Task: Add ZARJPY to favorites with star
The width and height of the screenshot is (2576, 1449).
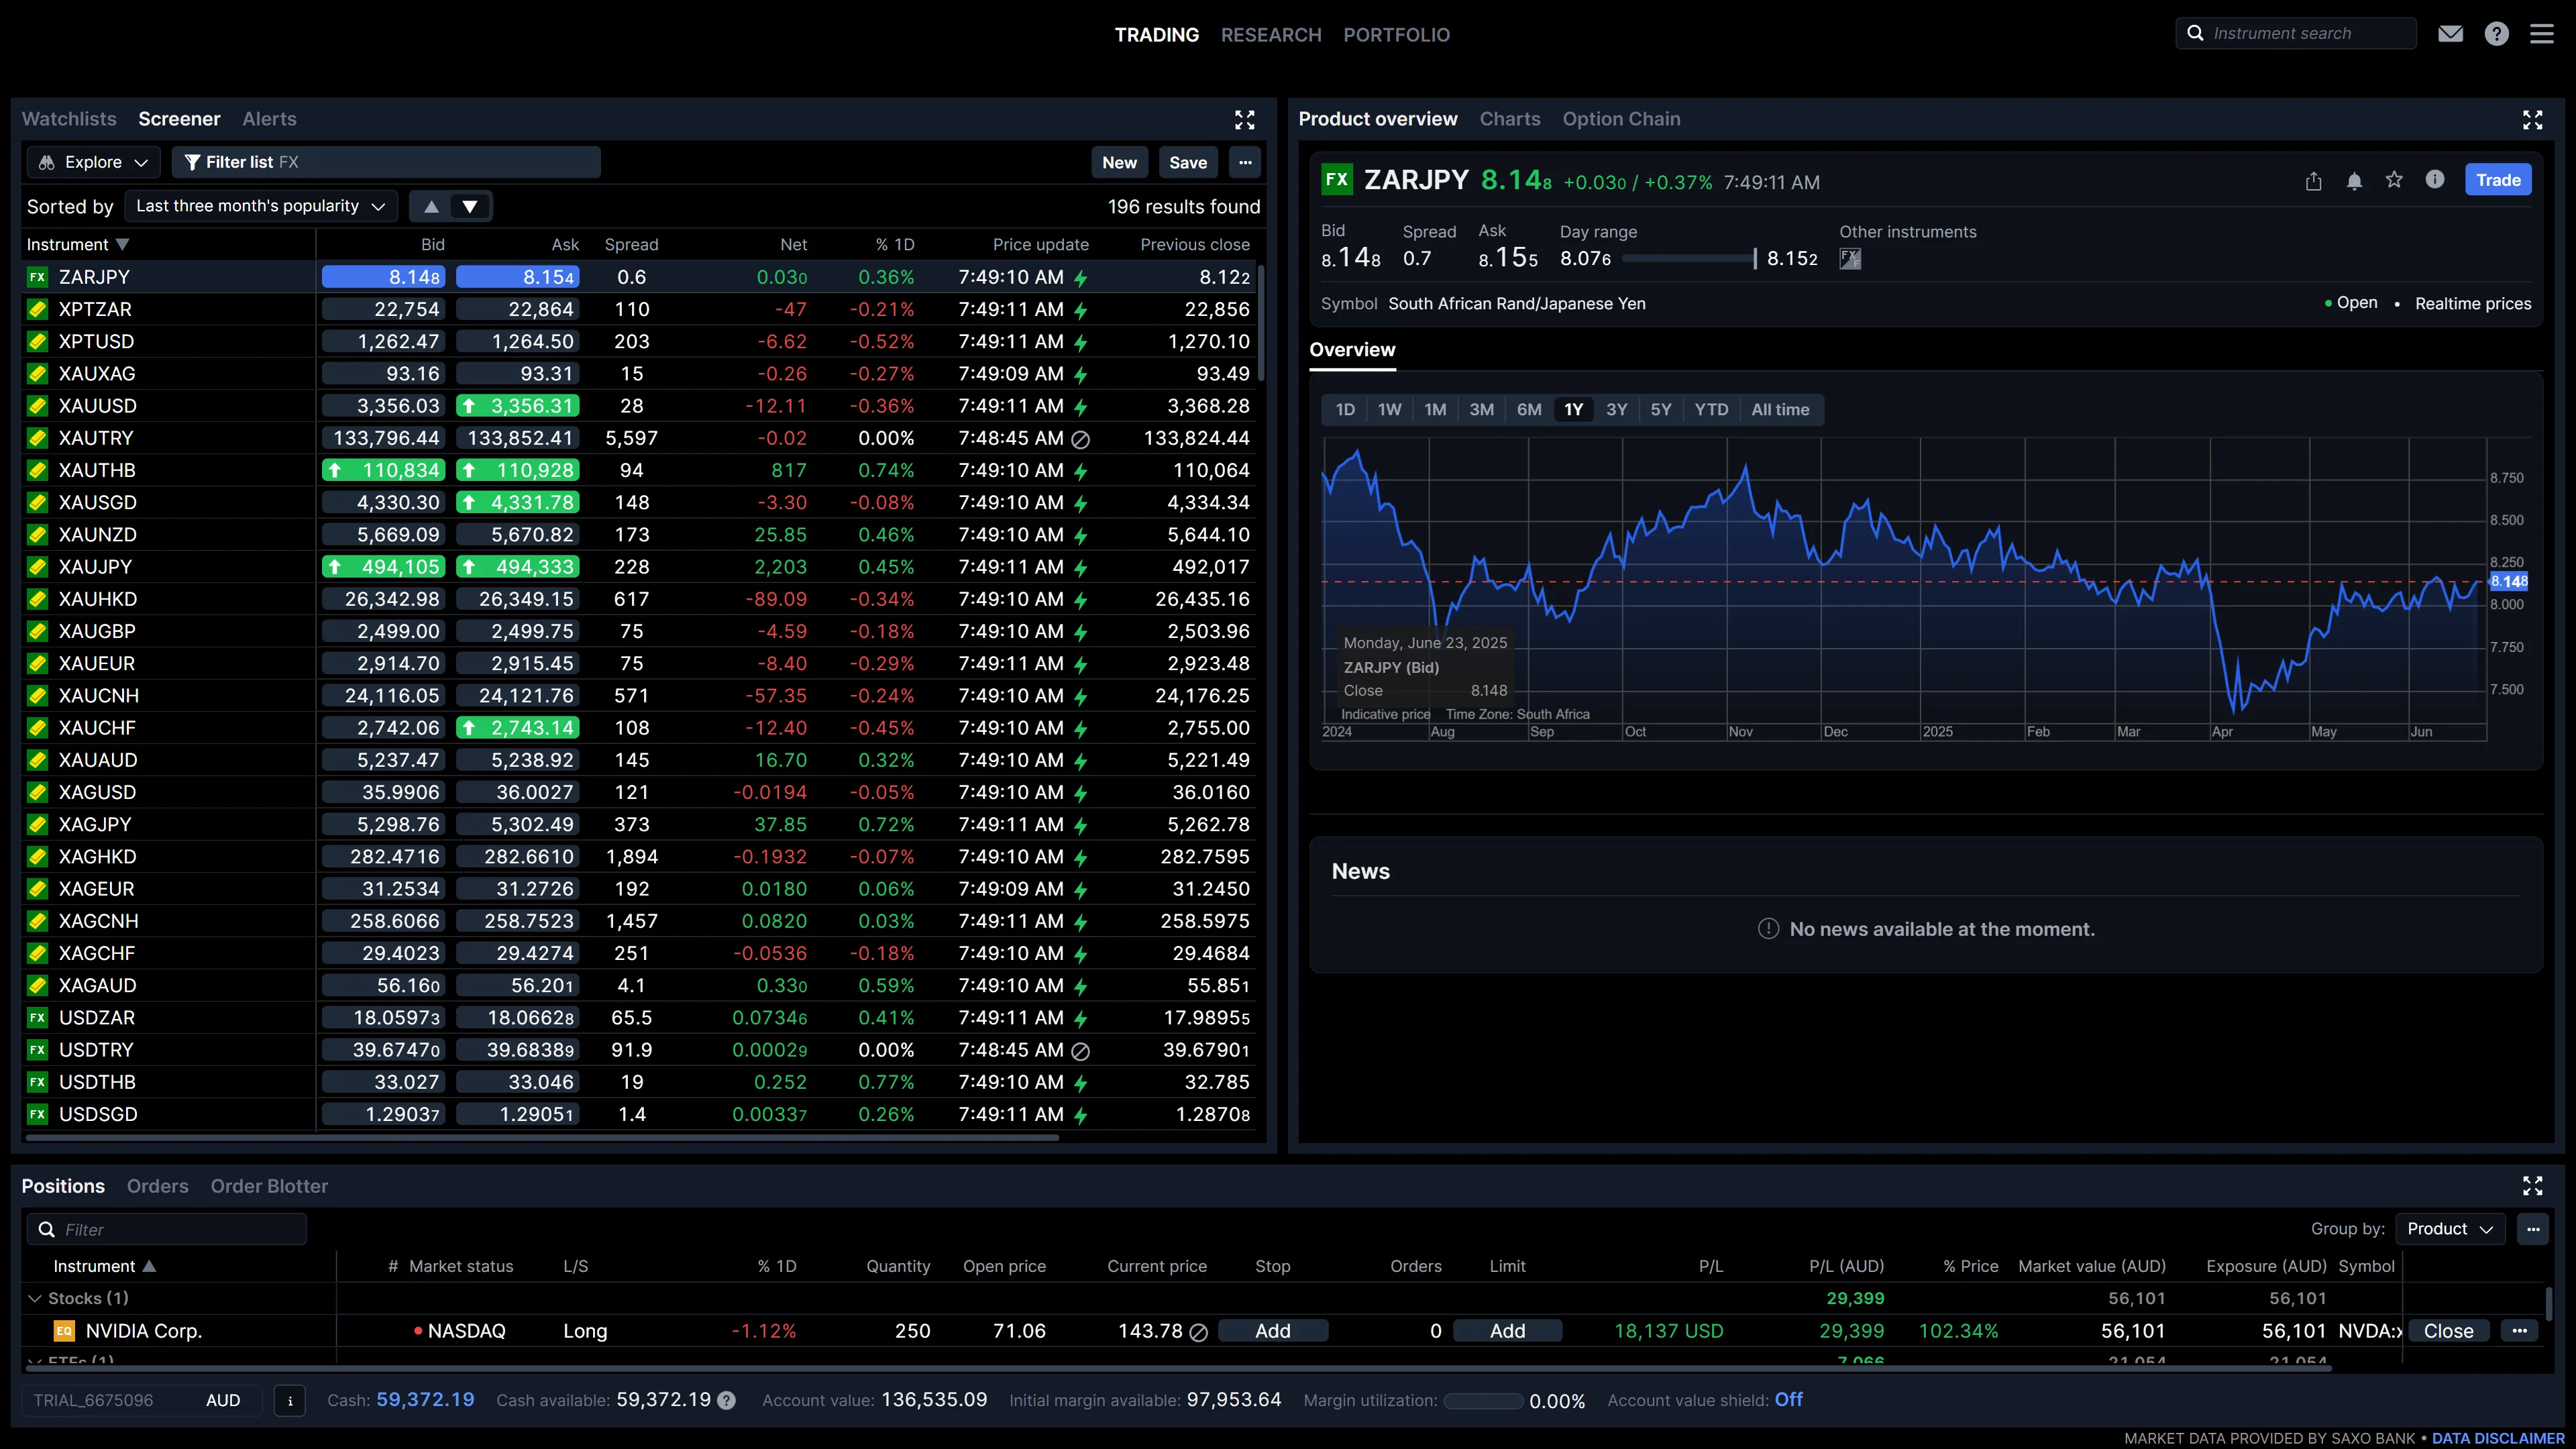Action: pyautogui.click(x=2394, y=180)
